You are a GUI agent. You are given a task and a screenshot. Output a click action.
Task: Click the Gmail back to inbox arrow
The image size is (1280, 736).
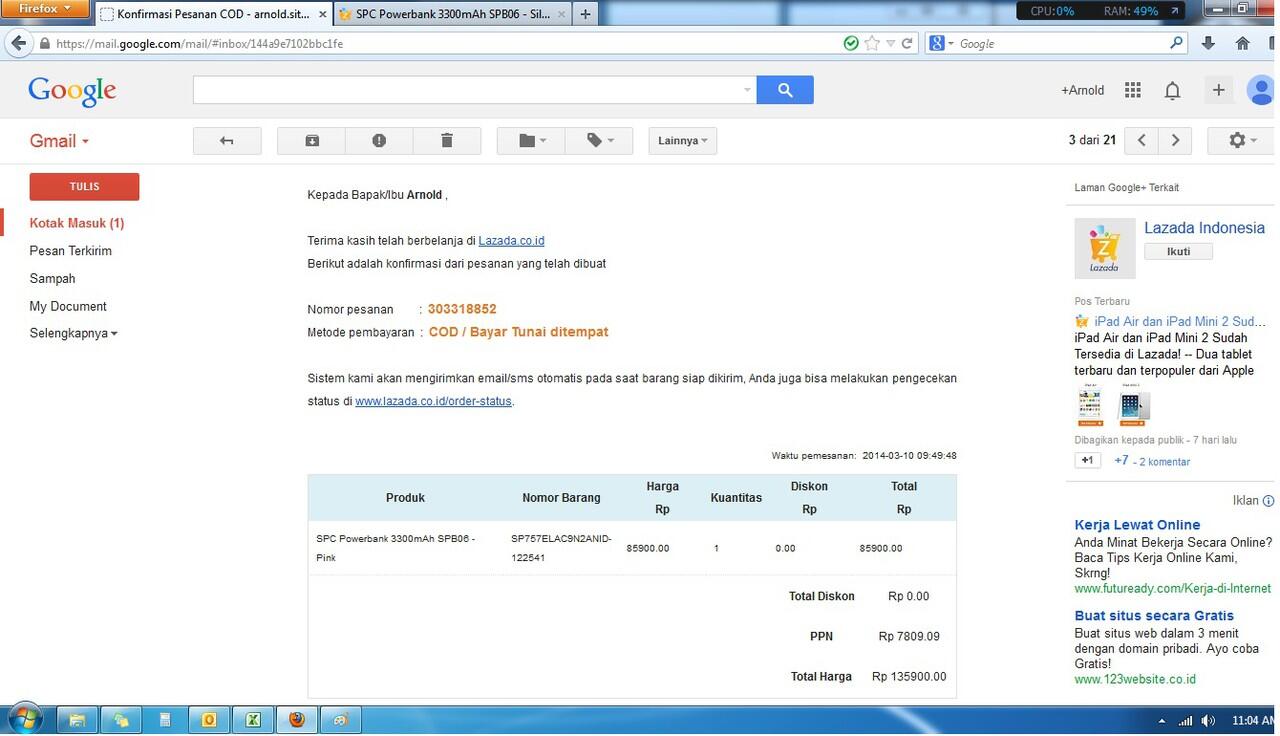(227, 141)
